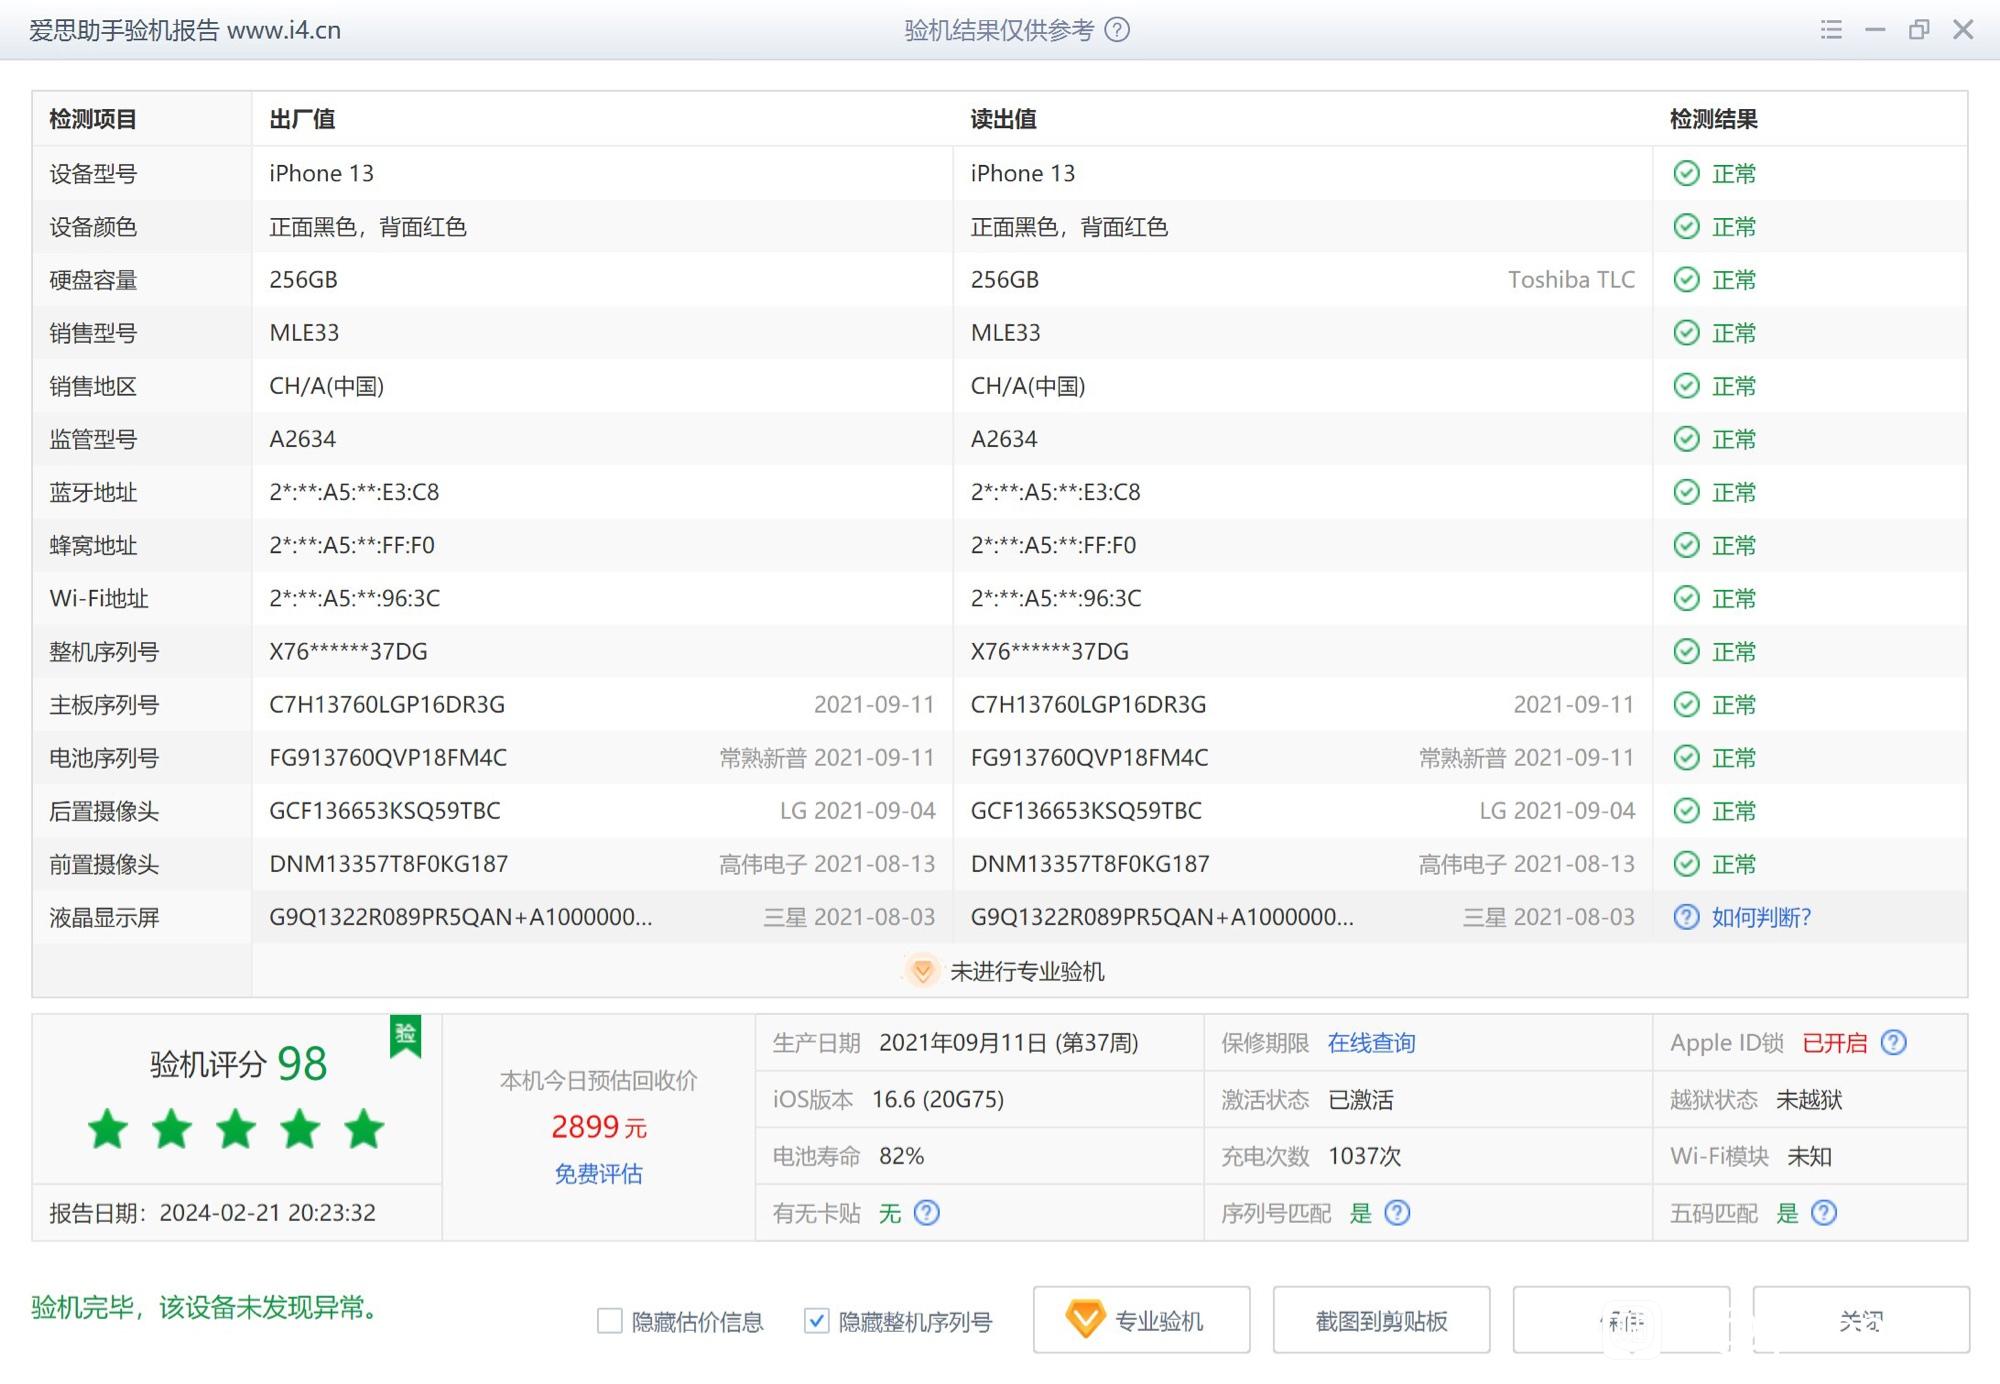The height and width of the screenshot is (1384, 2000).
Task: Click the 充电次数 1037次 value
Action: pos(1364,1156)
